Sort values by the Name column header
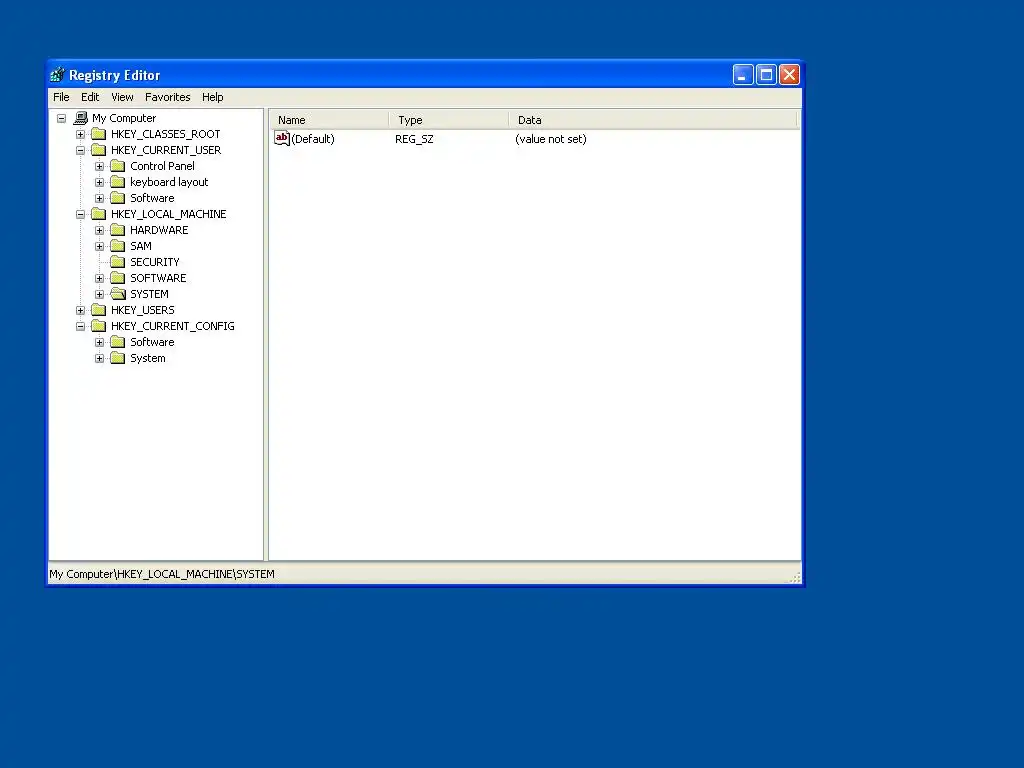Image resolution: width=1024 pixels, height=768 pixels. (329, 120)
